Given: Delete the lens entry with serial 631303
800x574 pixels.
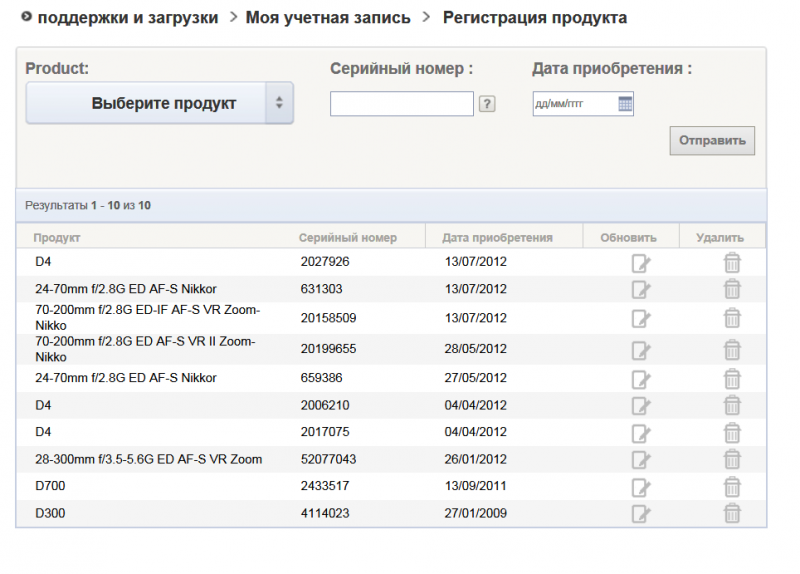Looking at the screenshot, I should [x=732, y=289].
